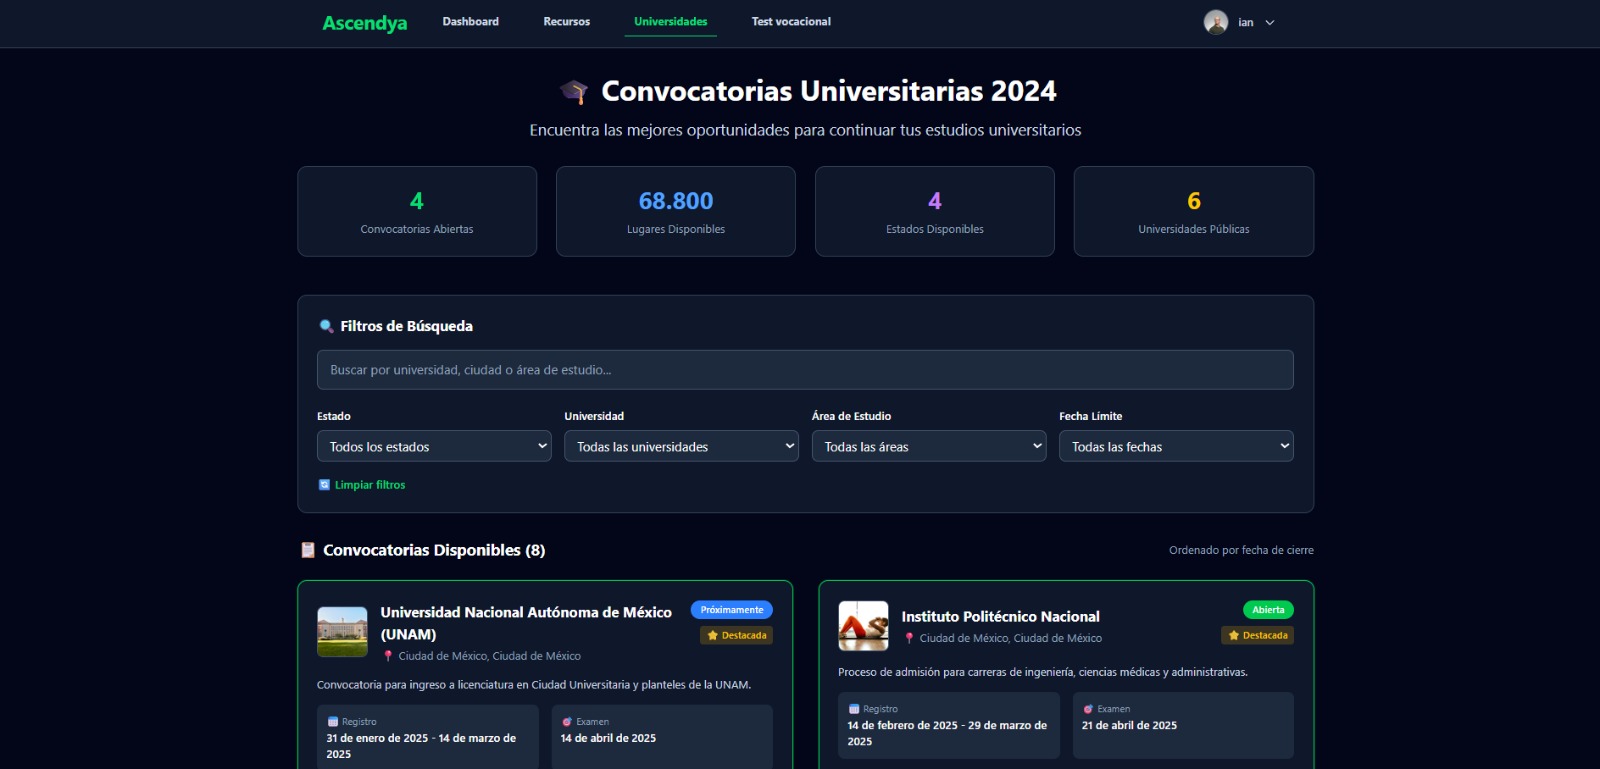This screenshot has height=769, width=1600.
Task: Open the Fecha Límite dropdown
Action: [1176, 446]
